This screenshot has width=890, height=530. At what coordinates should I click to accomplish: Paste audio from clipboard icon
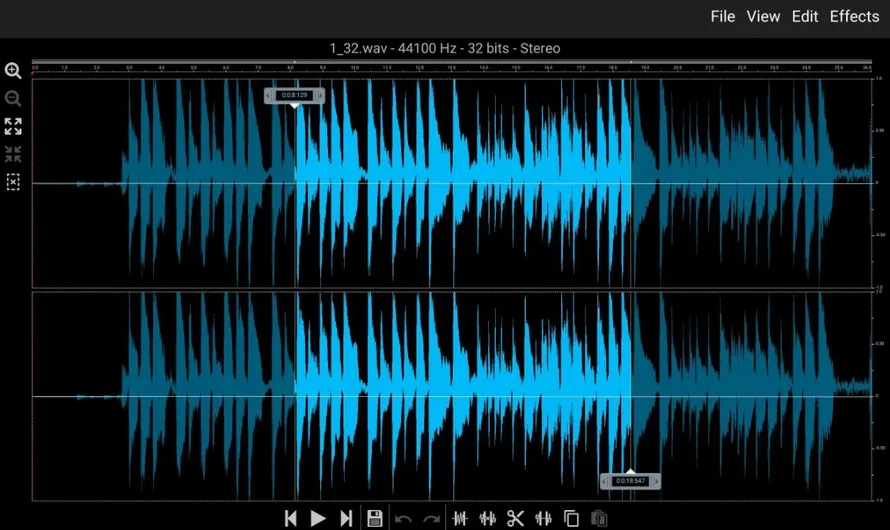pos(599,518)
